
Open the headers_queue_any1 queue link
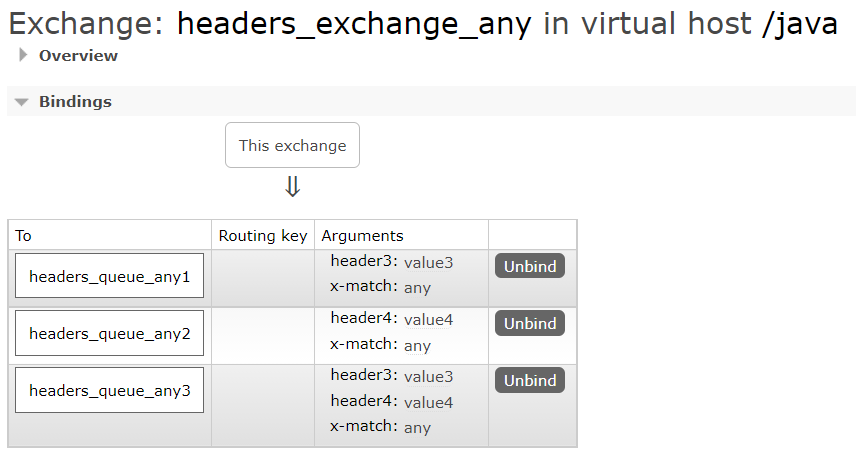109,277
